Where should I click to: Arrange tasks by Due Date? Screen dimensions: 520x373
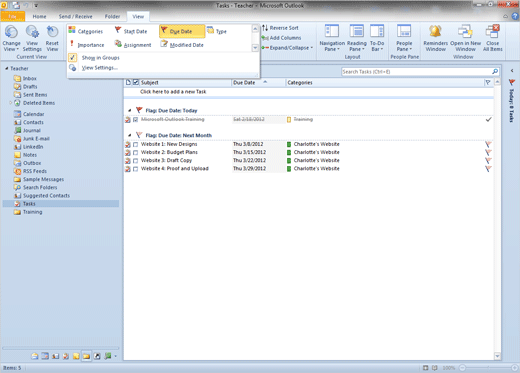click(181, 31)
